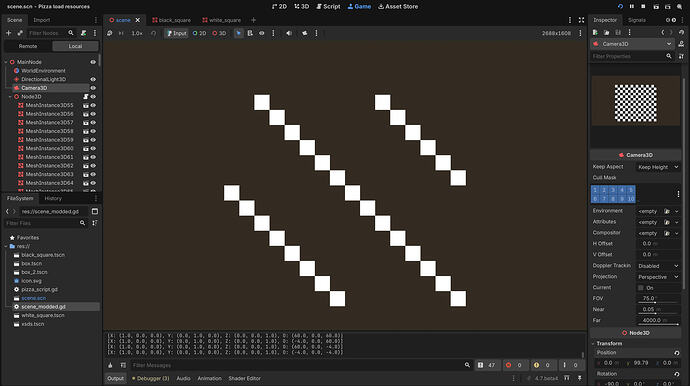
Task: Toggle Camera3D eye visibility
Action: (x=93, y=88)
